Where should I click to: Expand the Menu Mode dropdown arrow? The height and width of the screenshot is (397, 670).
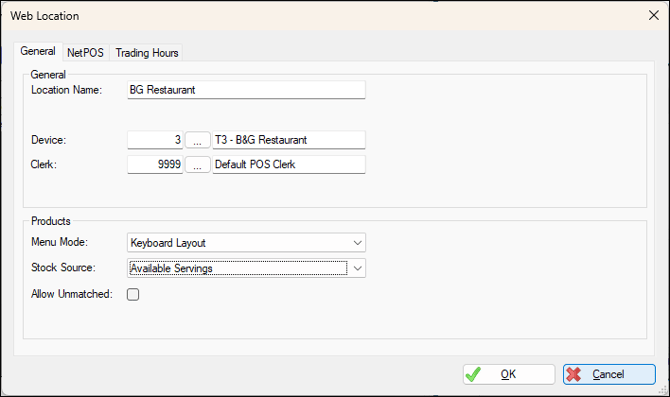click(x=358, y=243)
